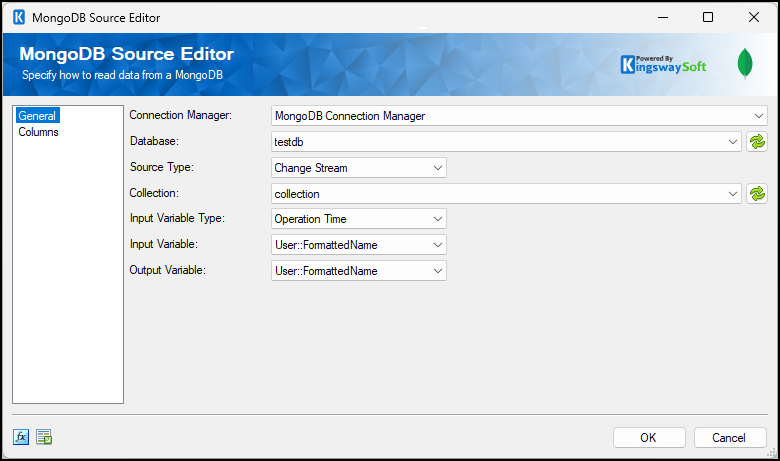Maximize the MongoDB Source Editor window

[708, 17]
